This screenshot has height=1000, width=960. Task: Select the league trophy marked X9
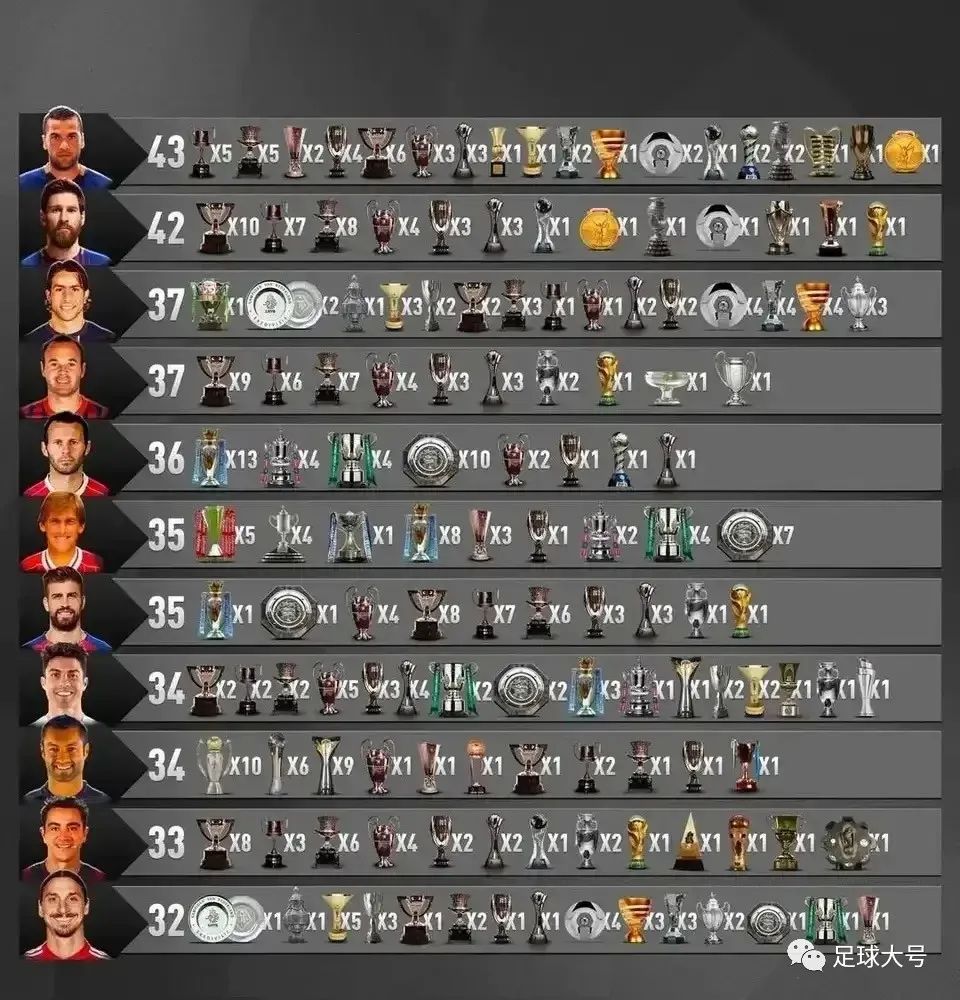(213, 381)
